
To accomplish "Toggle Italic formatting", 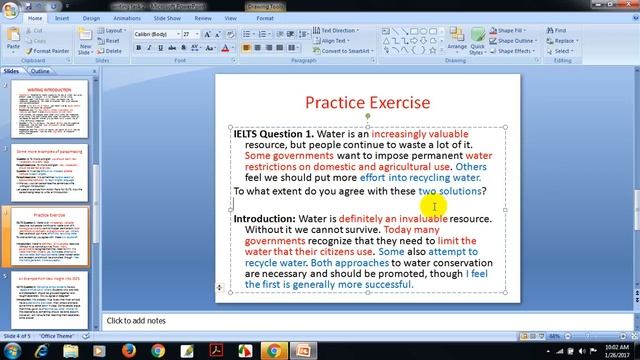I will (149, 48).
